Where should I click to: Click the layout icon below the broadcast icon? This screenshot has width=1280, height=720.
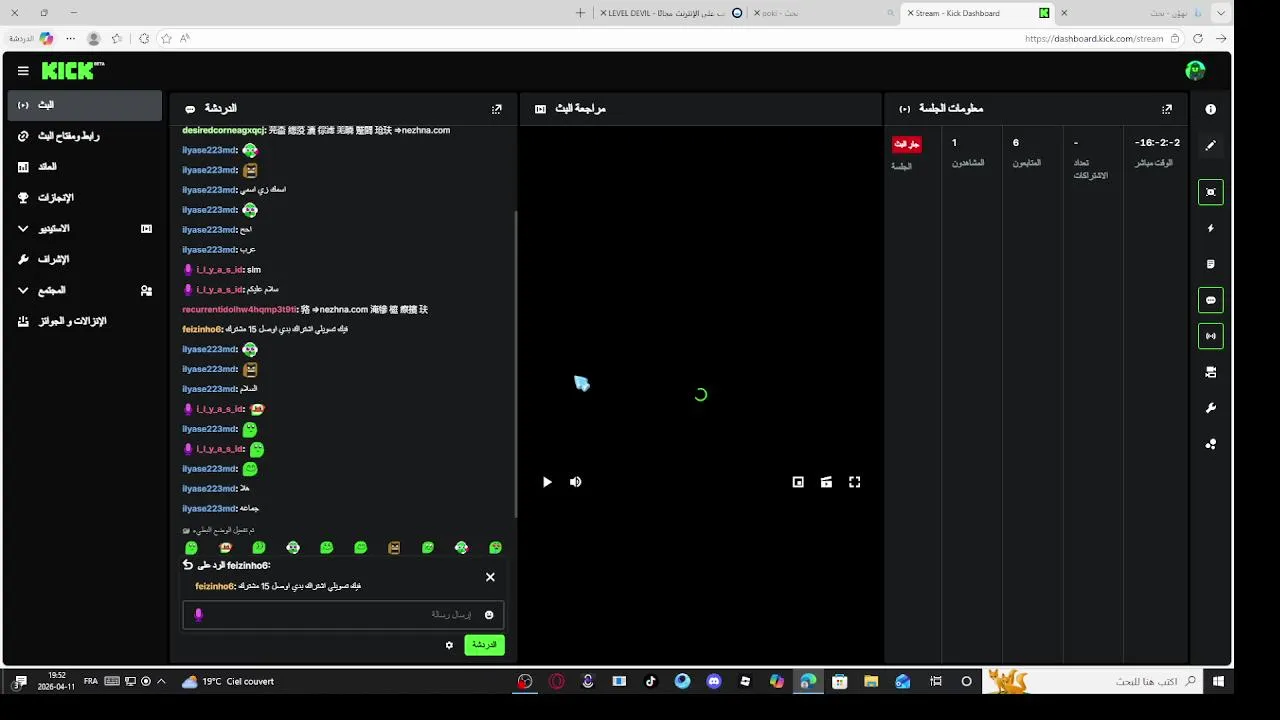tap(1211, 372)
